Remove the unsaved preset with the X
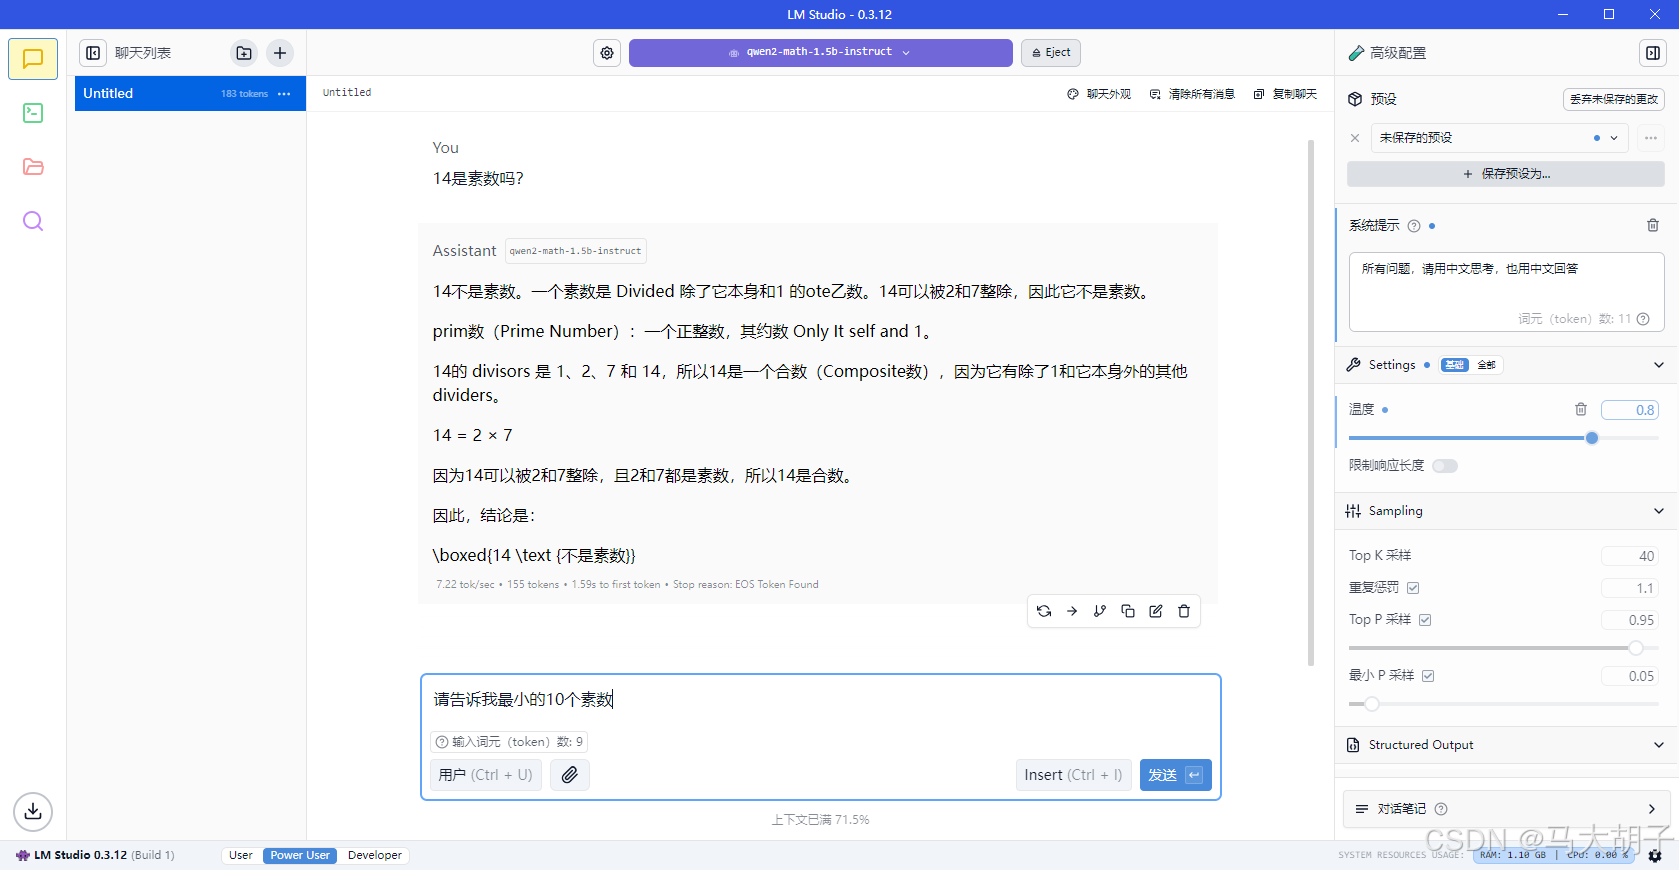1679x870 pixels. pos(1355,138)
